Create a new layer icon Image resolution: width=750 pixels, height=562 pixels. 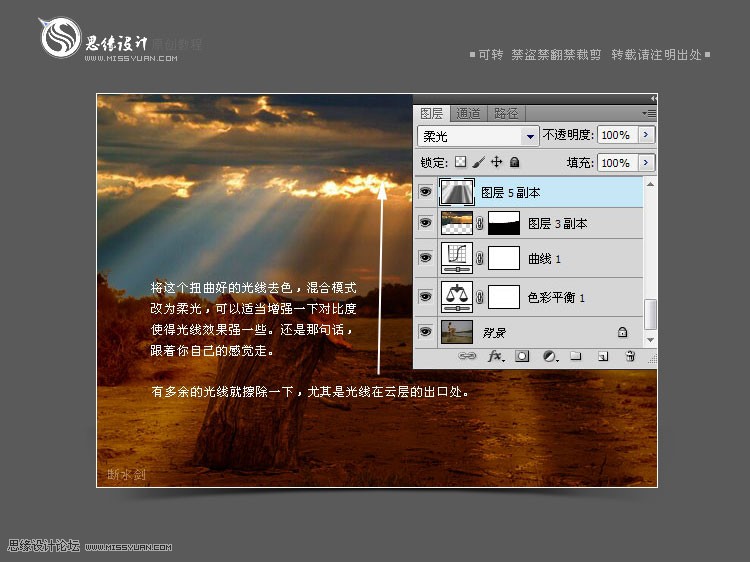coord(603,356)
